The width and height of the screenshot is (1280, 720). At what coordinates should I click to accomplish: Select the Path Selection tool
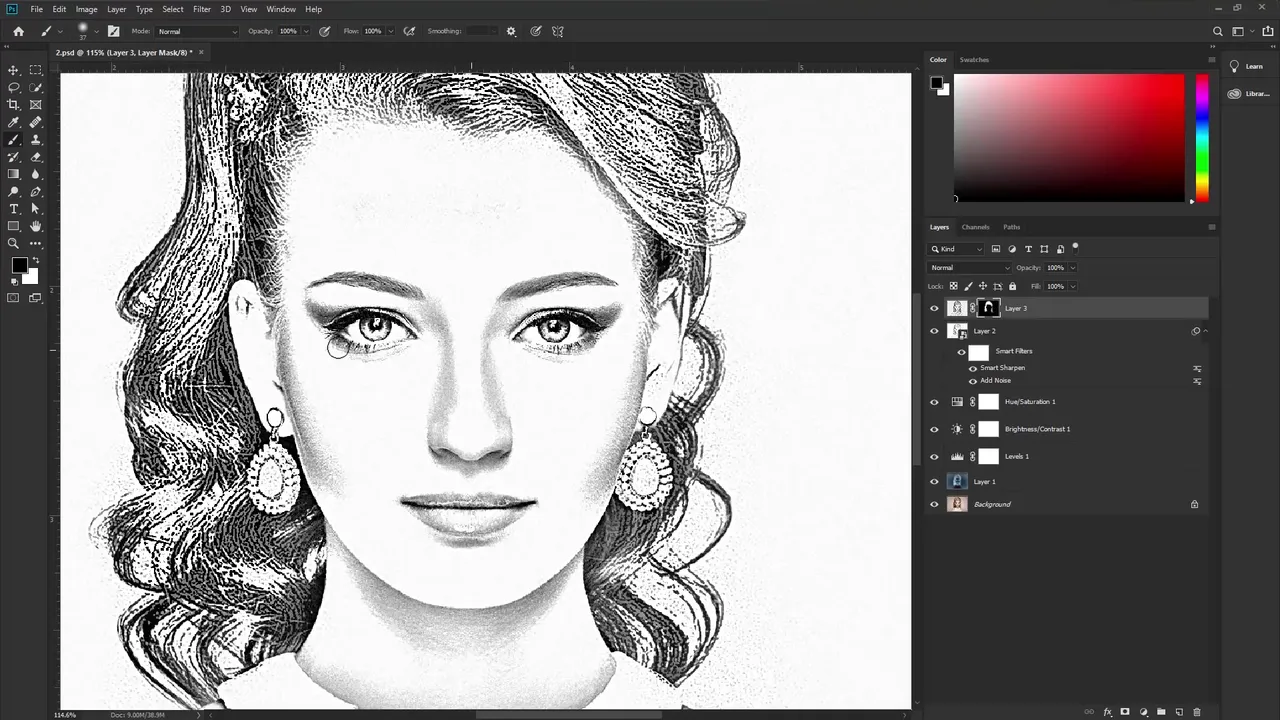36,209
